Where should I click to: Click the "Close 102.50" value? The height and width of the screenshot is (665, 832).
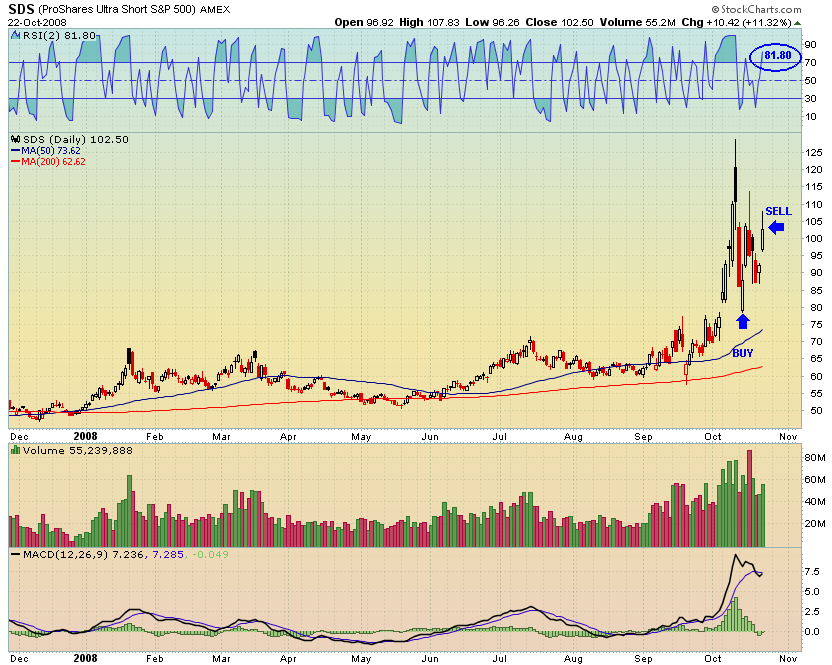pos(559,22)
